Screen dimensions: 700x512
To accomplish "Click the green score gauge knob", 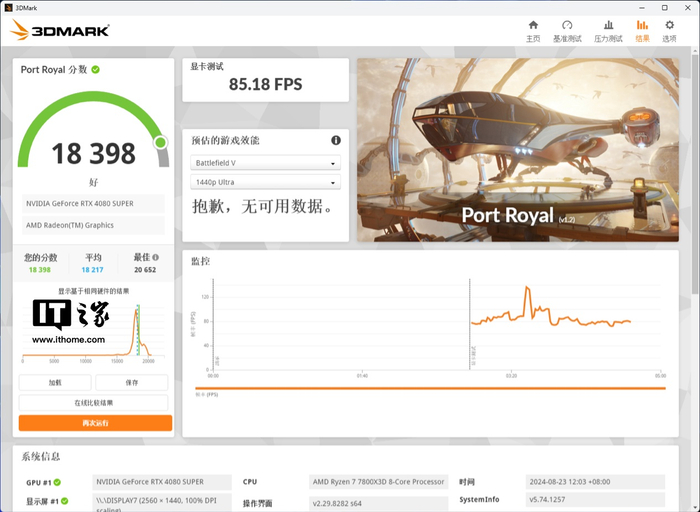I will pos(161,142).
